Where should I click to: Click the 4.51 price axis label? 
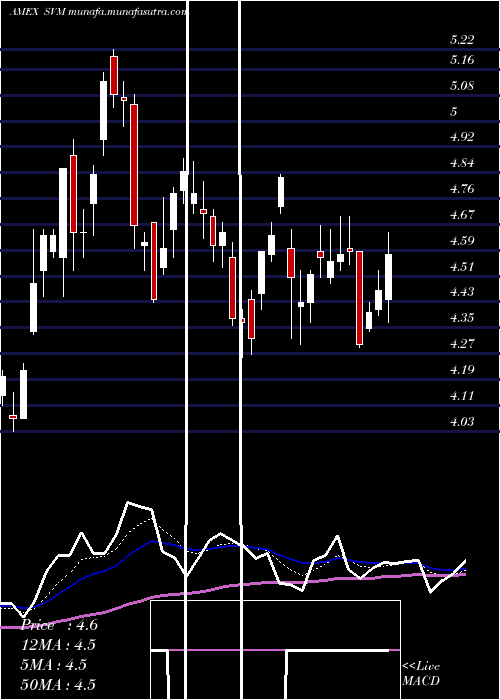462,266
